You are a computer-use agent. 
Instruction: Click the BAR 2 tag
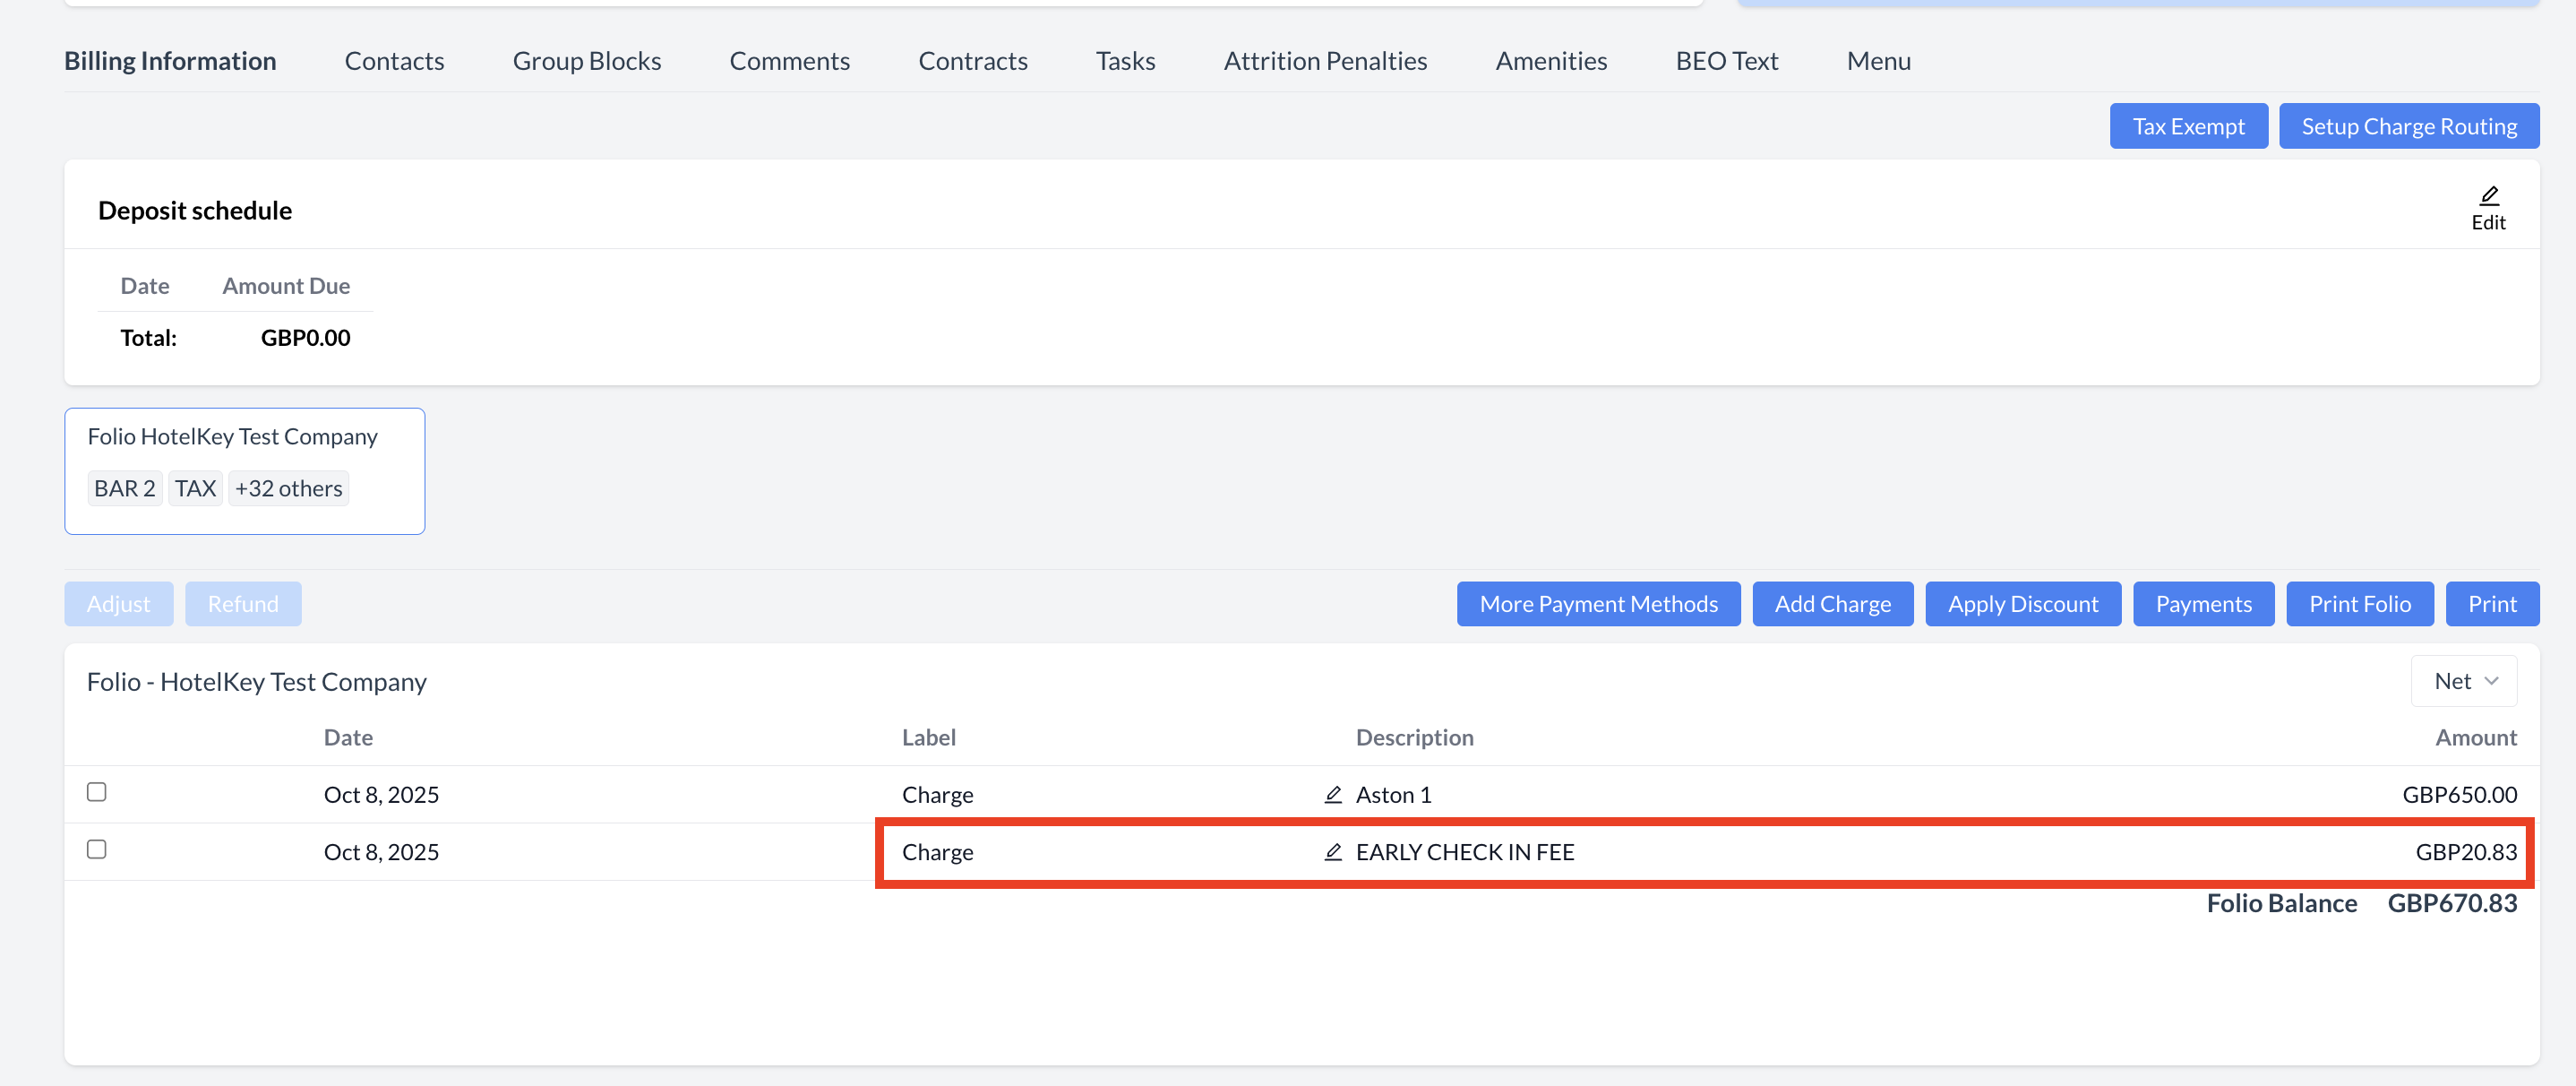click(124, 489)
